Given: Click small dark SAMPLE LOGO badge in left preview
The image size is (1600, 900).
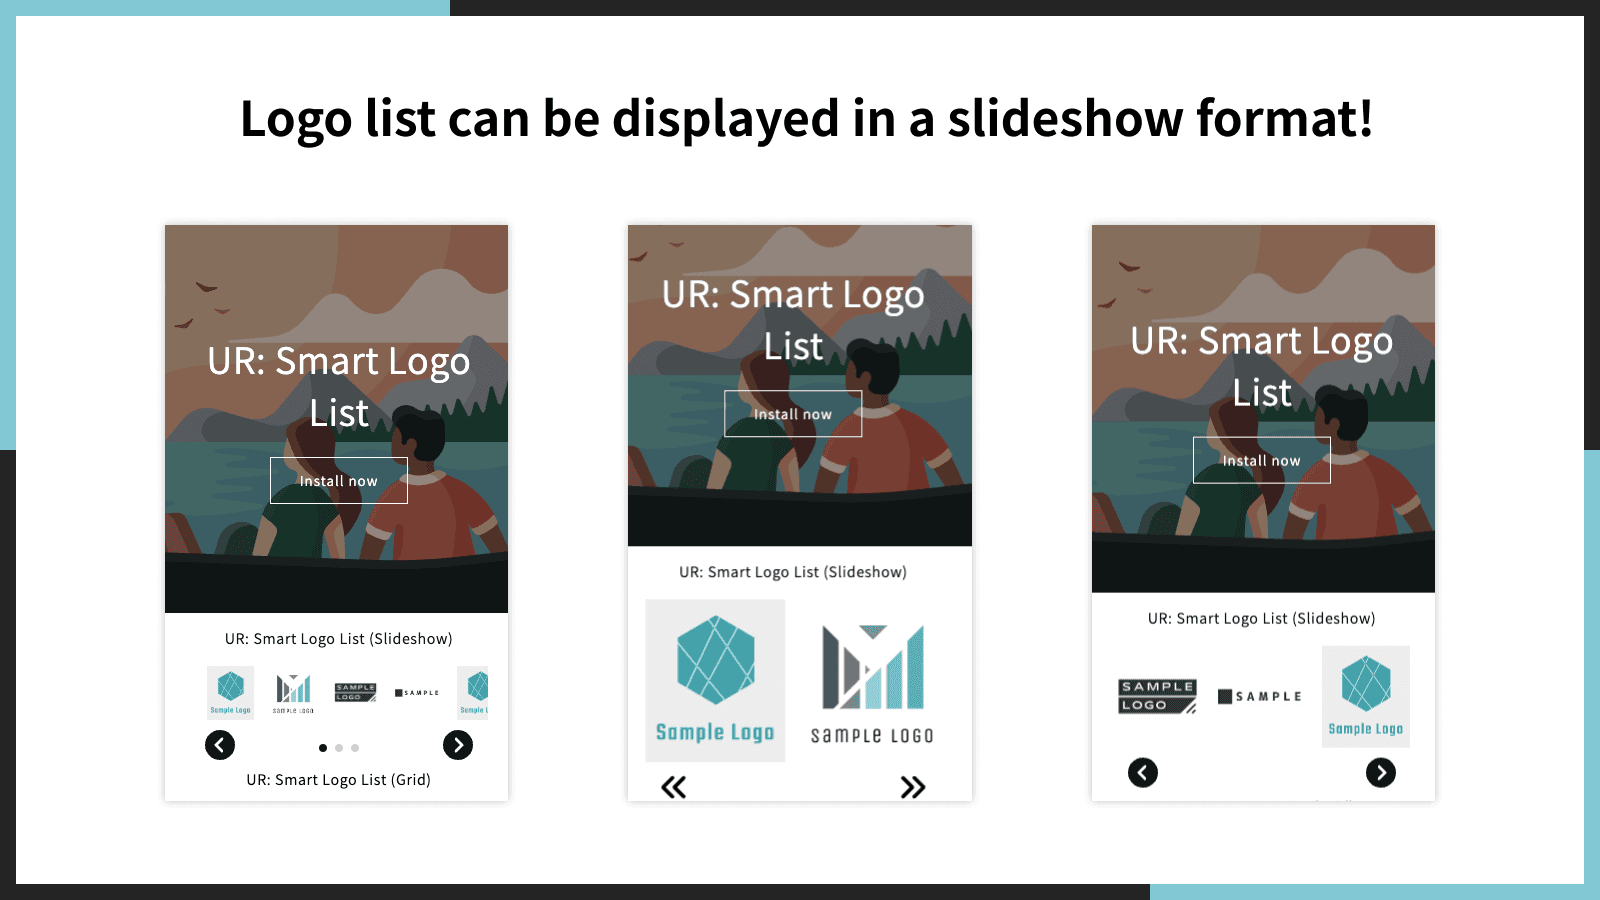Looking at the screenshot, I should pyautogui.click(x=355, y=692).
